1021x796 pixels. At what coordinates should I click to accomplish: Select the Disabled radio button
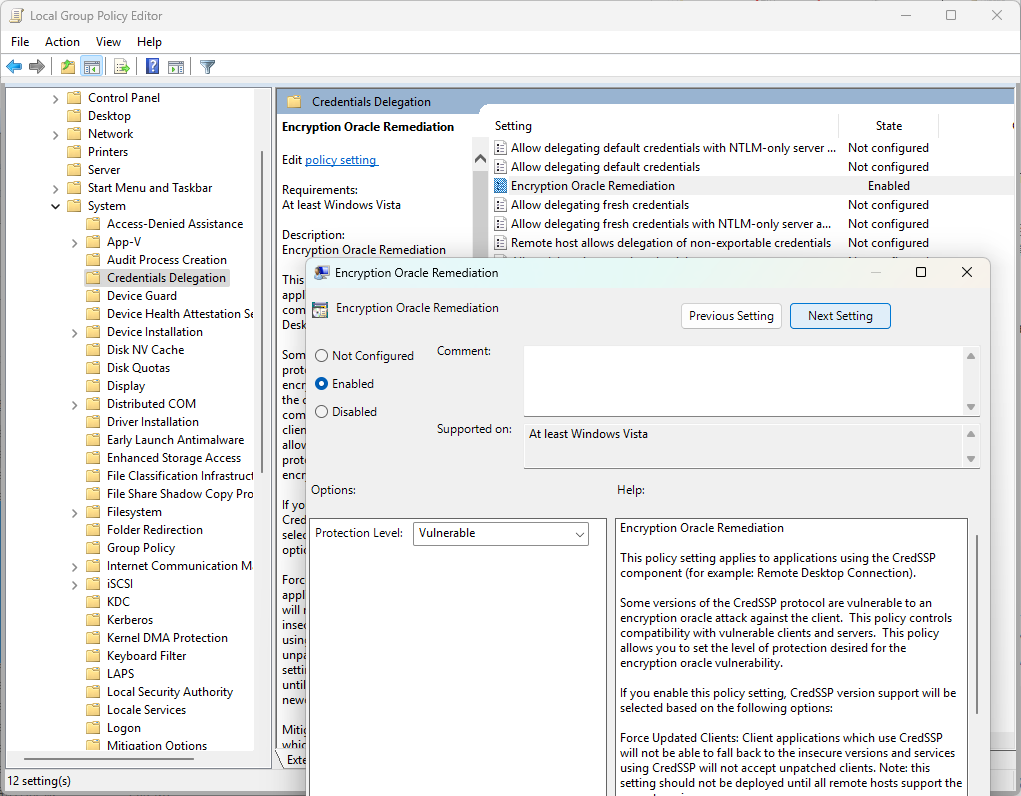[321, 412]
